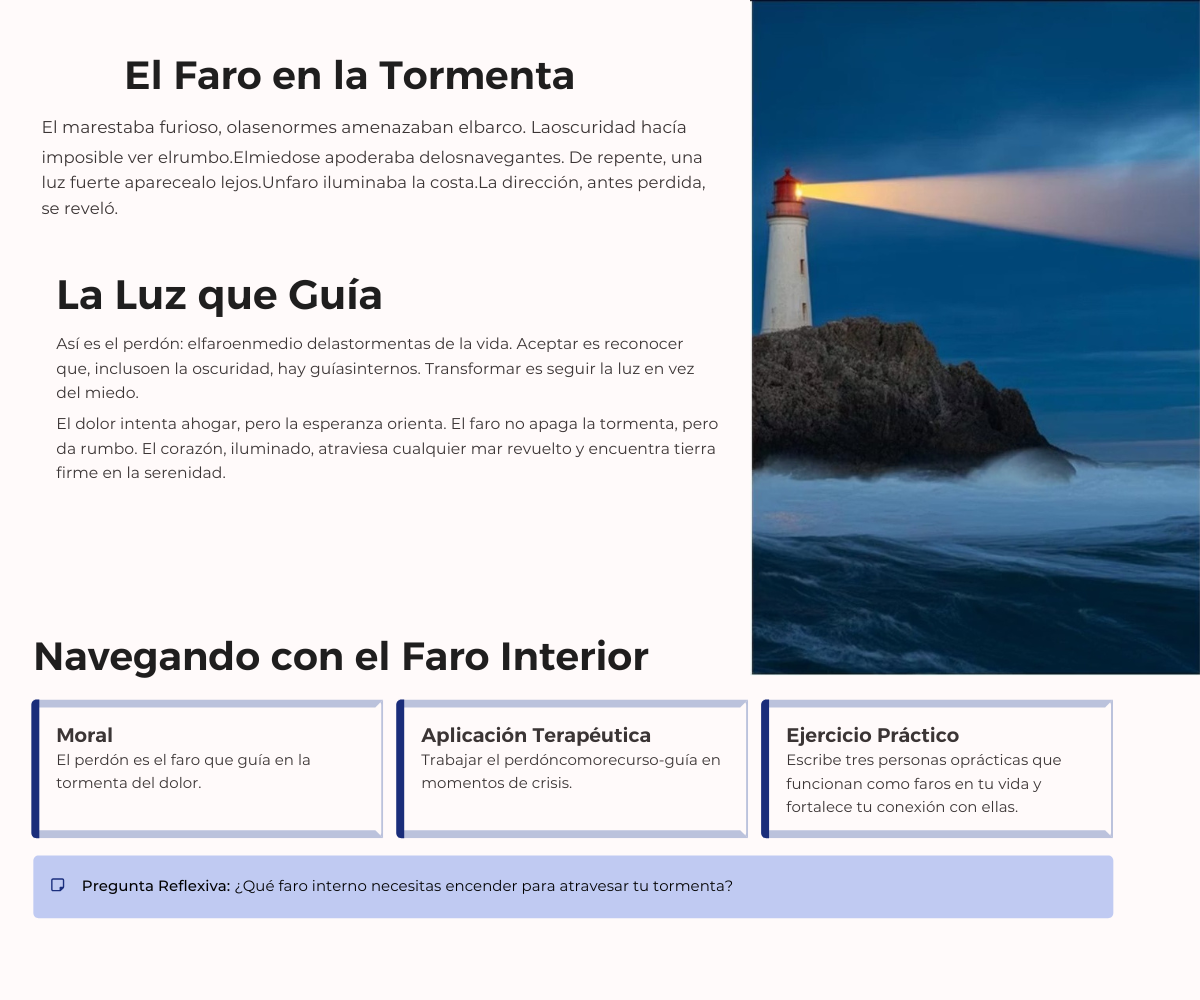The height and width of the screenshot is (1000, 1200).
Task: Select the lighthouse tower in the photo
Action: (786, 270)
